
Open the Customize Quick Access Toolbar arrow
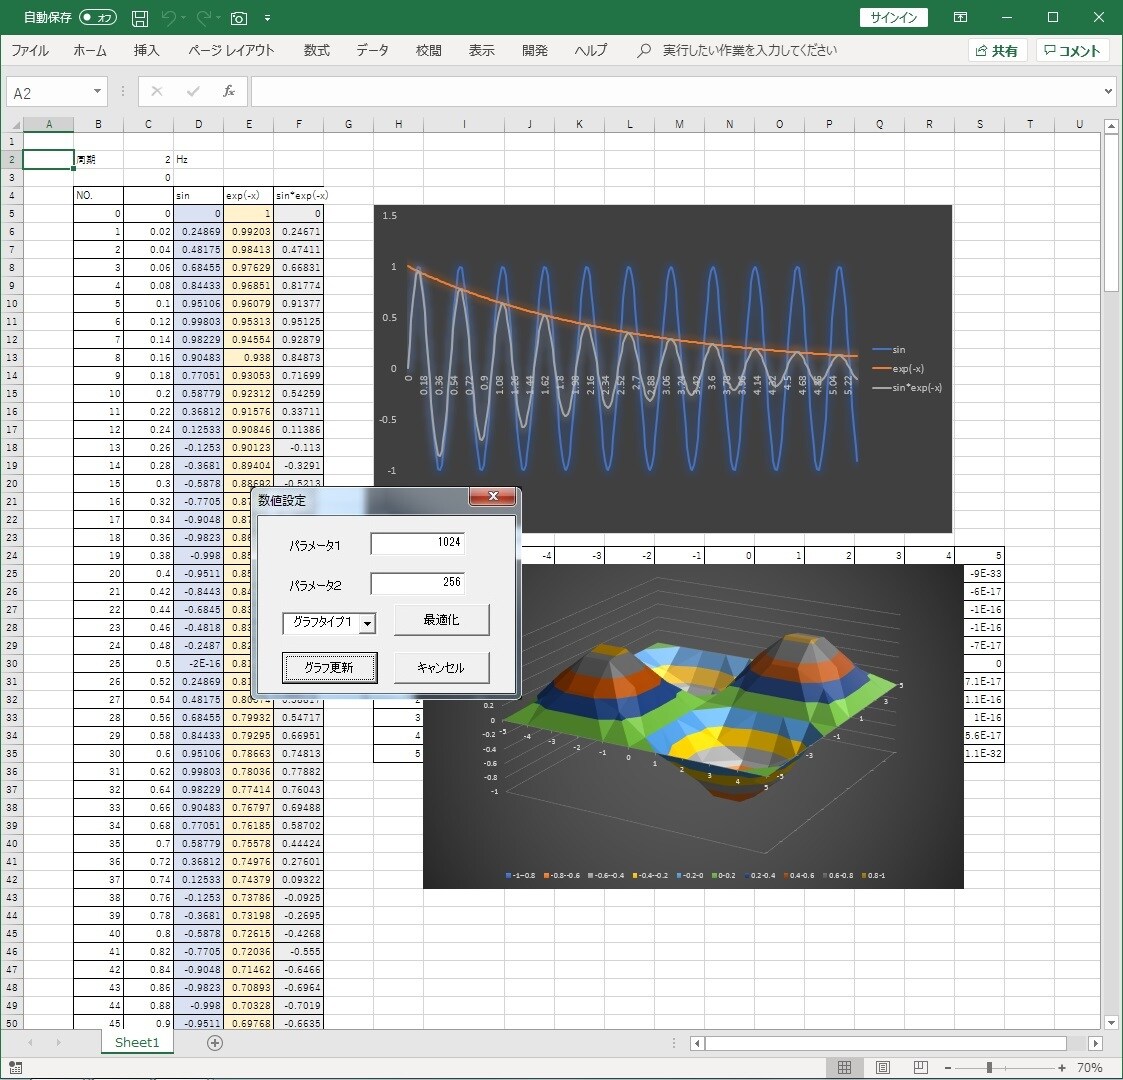coord(267,18)
